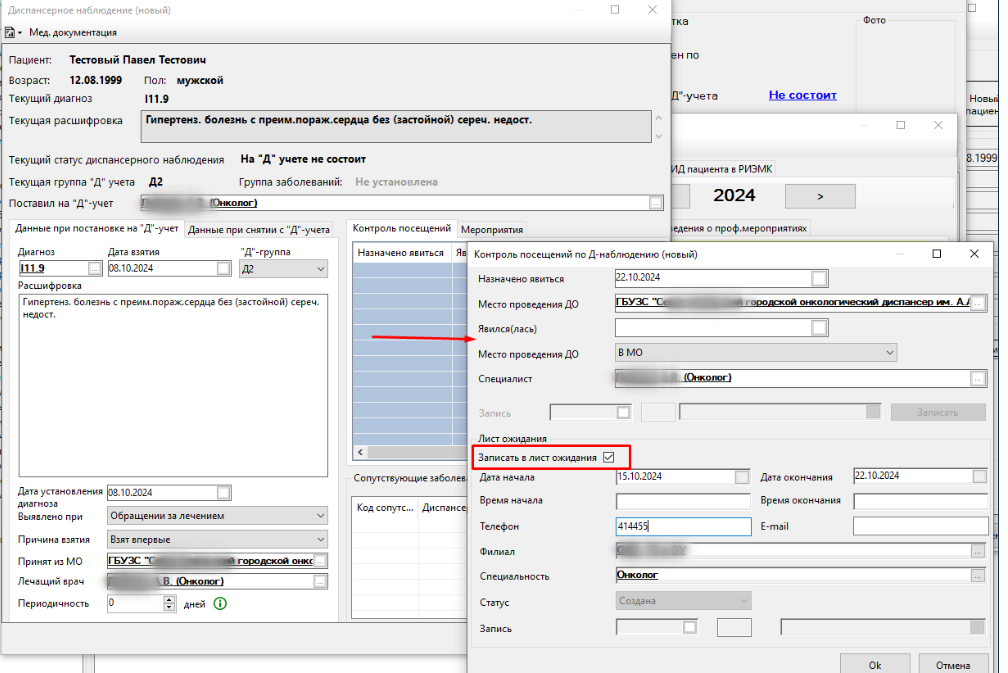This screenshot has width=1008, height=673.
Task: Open calendar for Дата установления диагноза
Action: click(223, 492)
